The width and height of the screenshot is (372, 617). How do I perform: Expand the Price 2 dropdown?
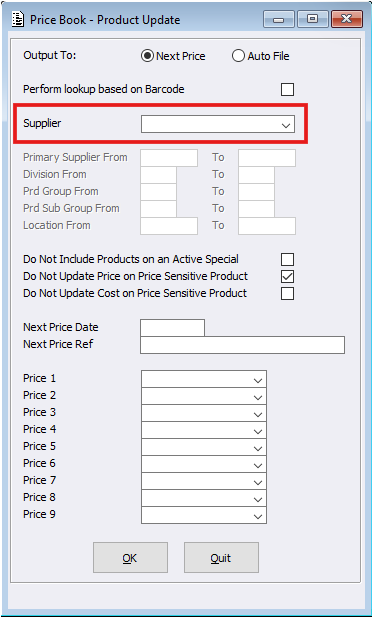click(x=204, y=396)
